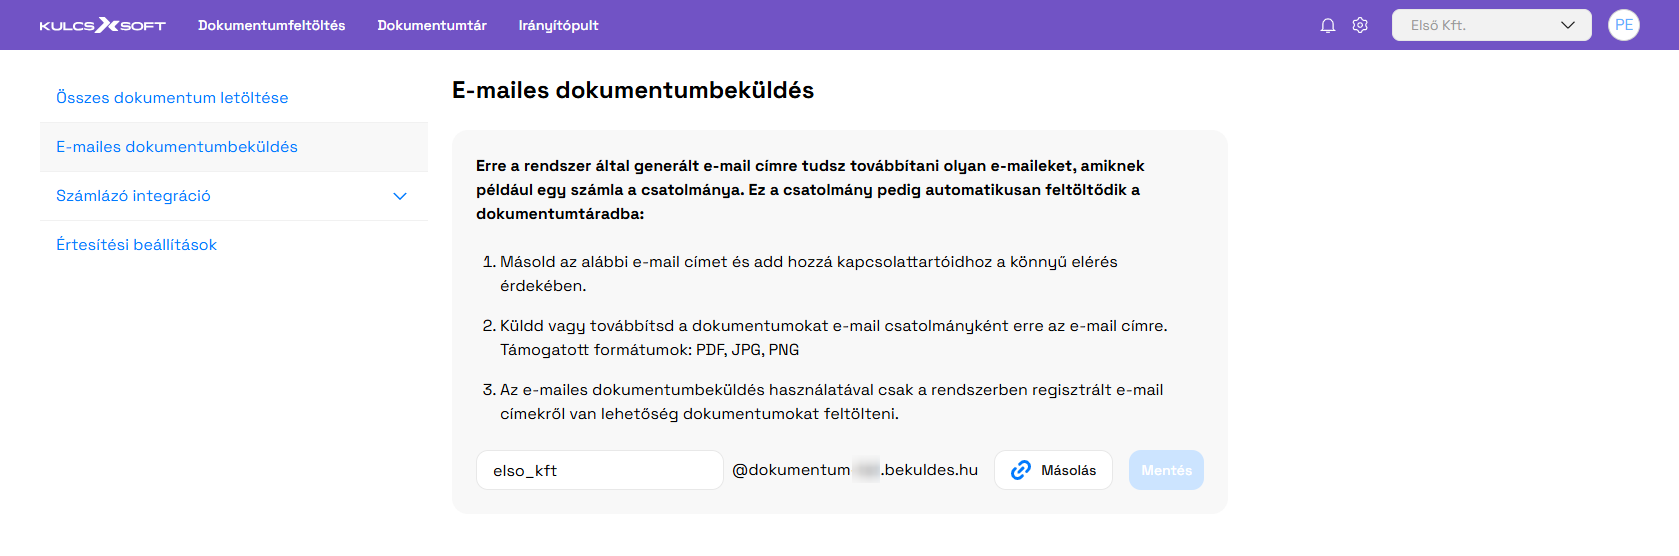Expand Számlázó integráció using its chevron

point(400,196)
